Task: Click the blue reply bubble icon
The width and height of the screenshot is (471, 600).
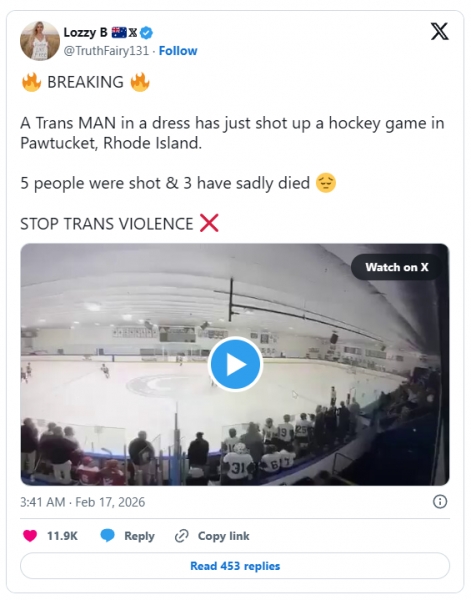Action: (x=108, y=536)
